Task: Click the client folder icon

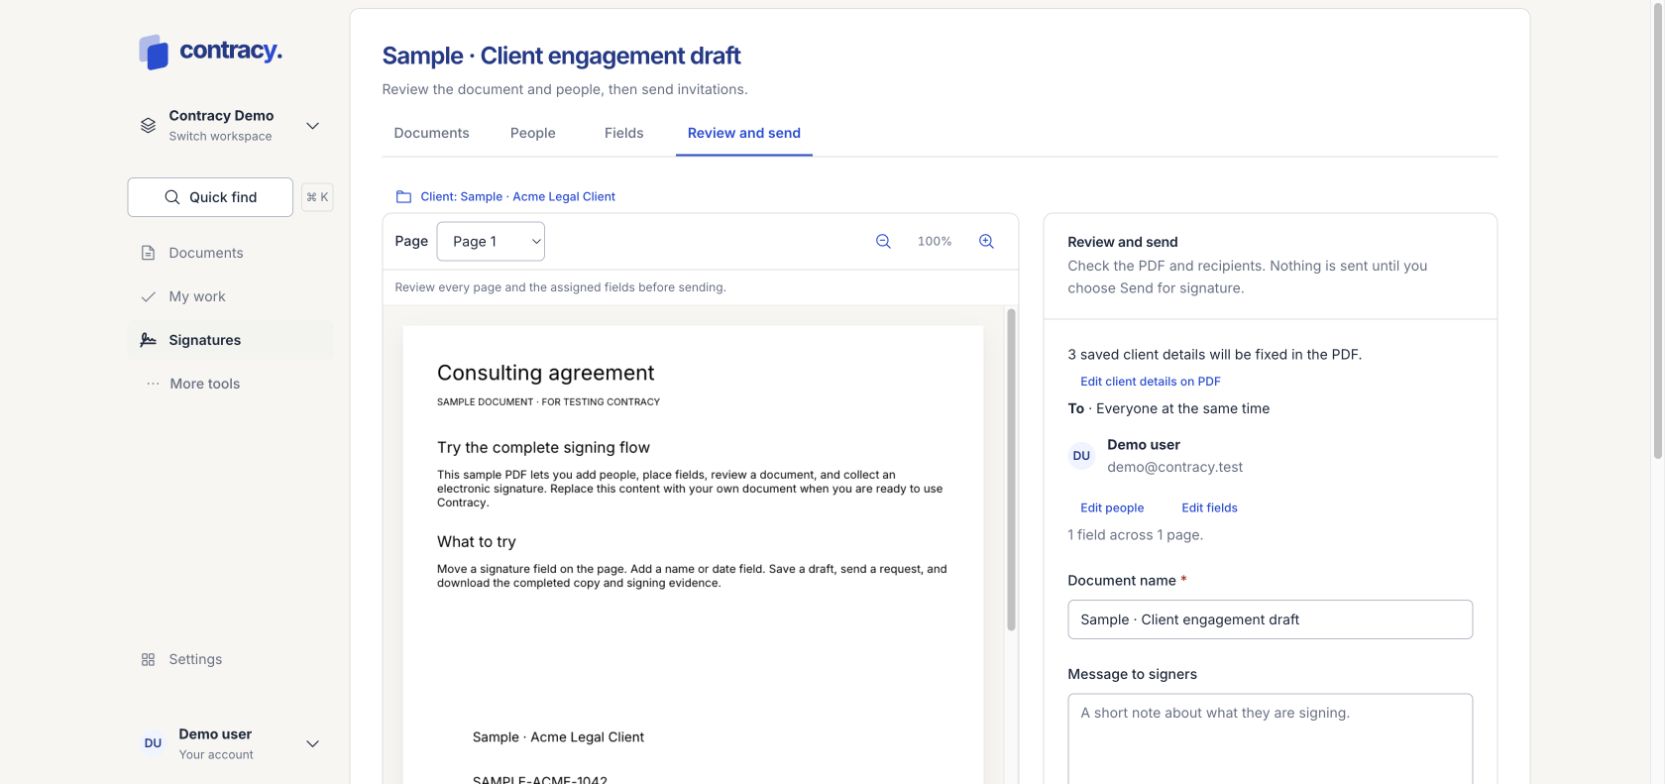Action: tap(403, 197)
